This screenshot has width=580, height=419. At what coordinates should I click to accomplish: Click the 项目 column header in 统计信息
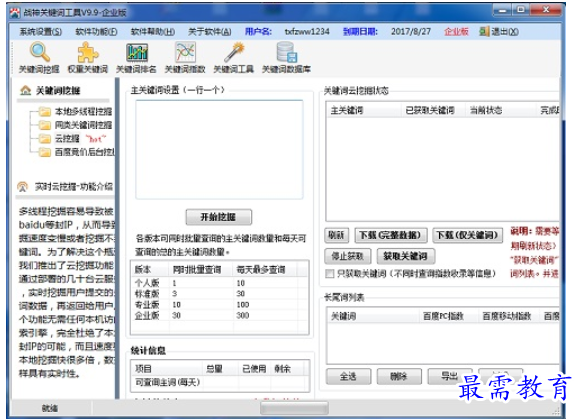[166, 369]
